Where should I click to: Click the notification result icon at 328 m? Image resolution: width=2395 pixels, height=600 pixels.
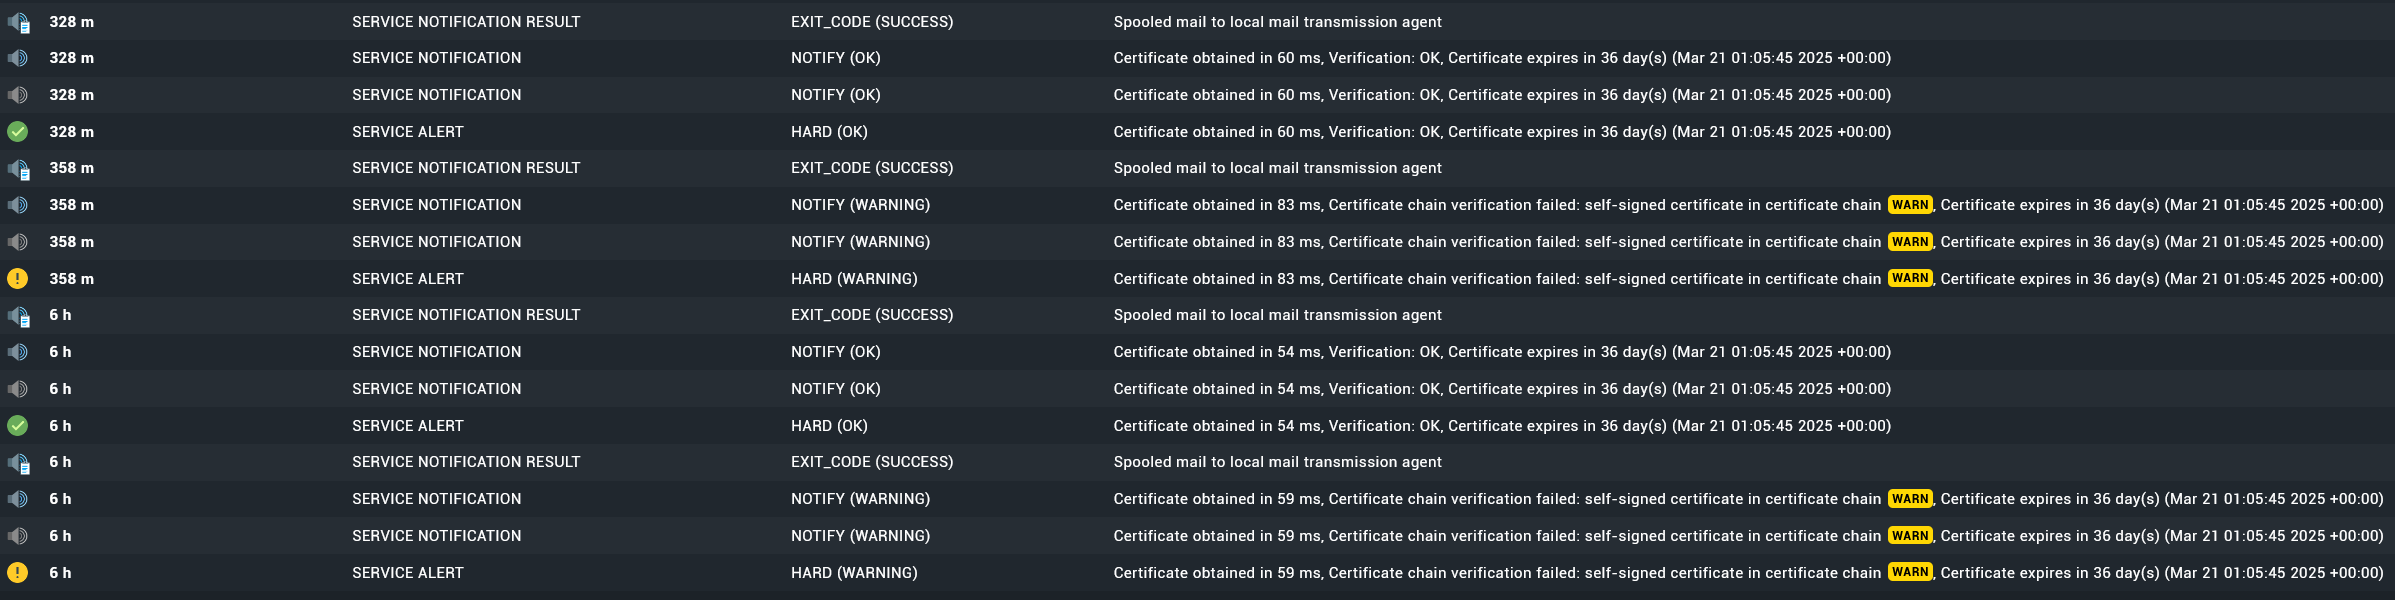pyautogui.click(x=18, y=22)
